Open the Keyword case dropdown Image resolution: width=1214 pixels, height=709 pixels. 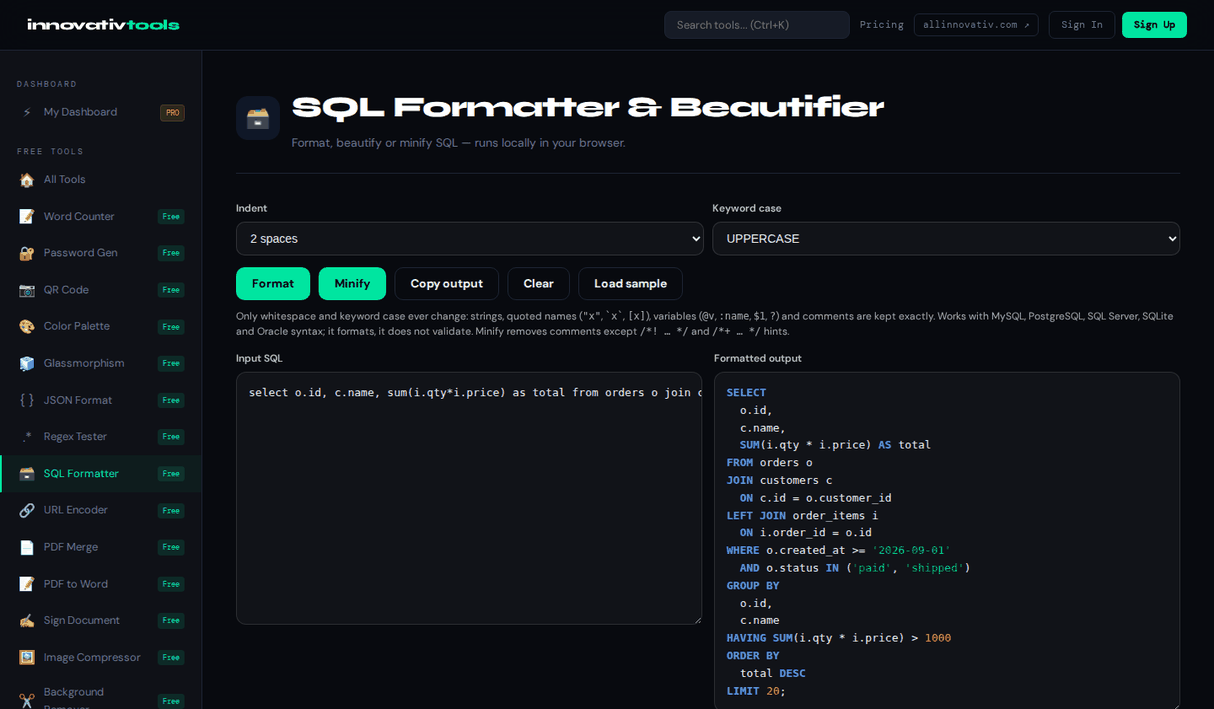pyautogui.click(x=946, y=238)
